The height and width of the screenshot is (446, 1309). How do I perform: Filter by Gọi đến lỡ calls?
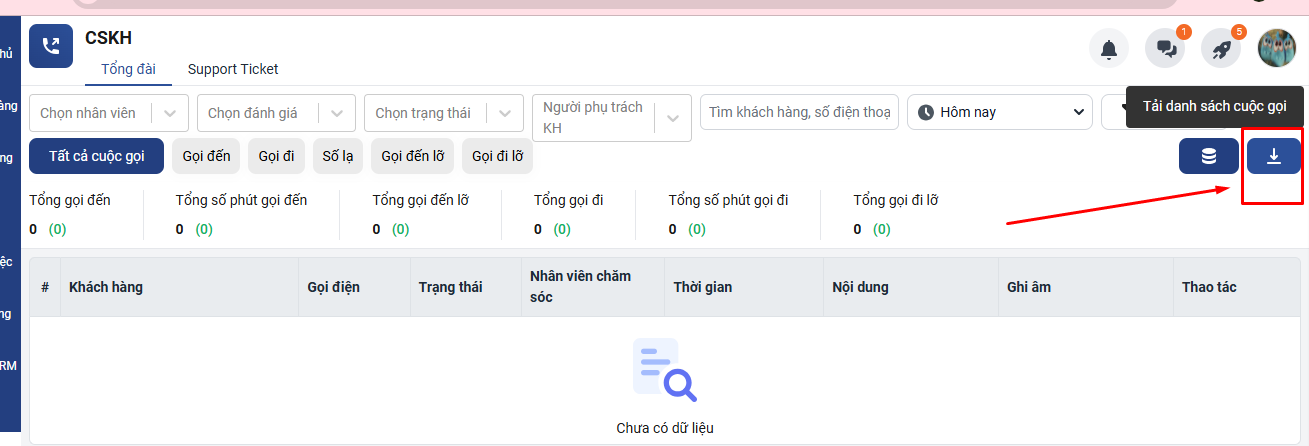coord(412,156)
